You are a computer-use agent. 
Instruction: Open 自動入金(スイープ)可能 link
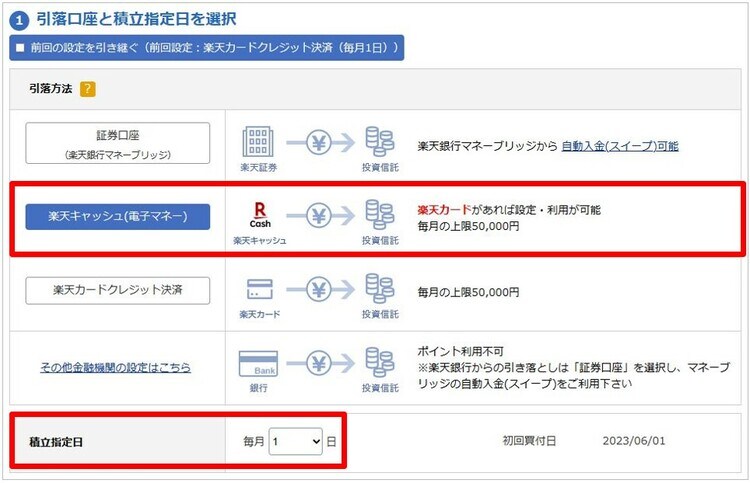tap(620, 146)
